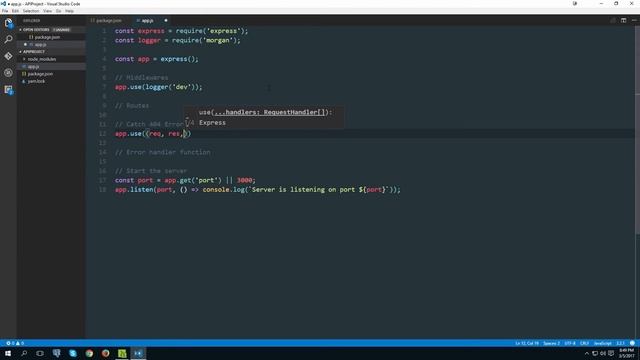
Task: Open Google Chrome from the taskbar
Action: (89, 353)
